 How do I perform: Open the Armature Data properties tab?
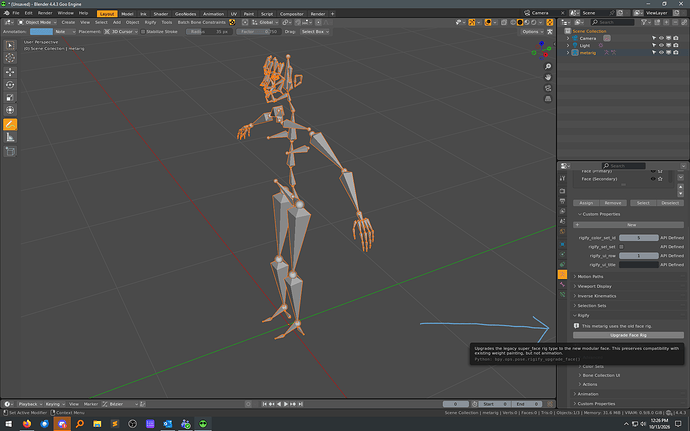562,274
